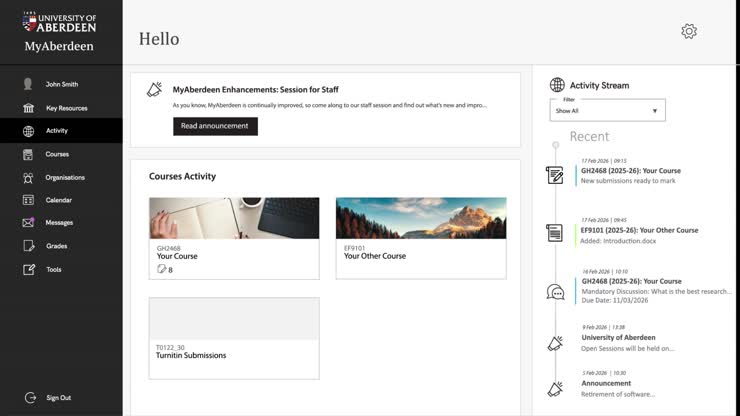This screenshot has height=416, width=740.
Task: Click the John Smith profile avatar
Action: (x=28, y=85)
